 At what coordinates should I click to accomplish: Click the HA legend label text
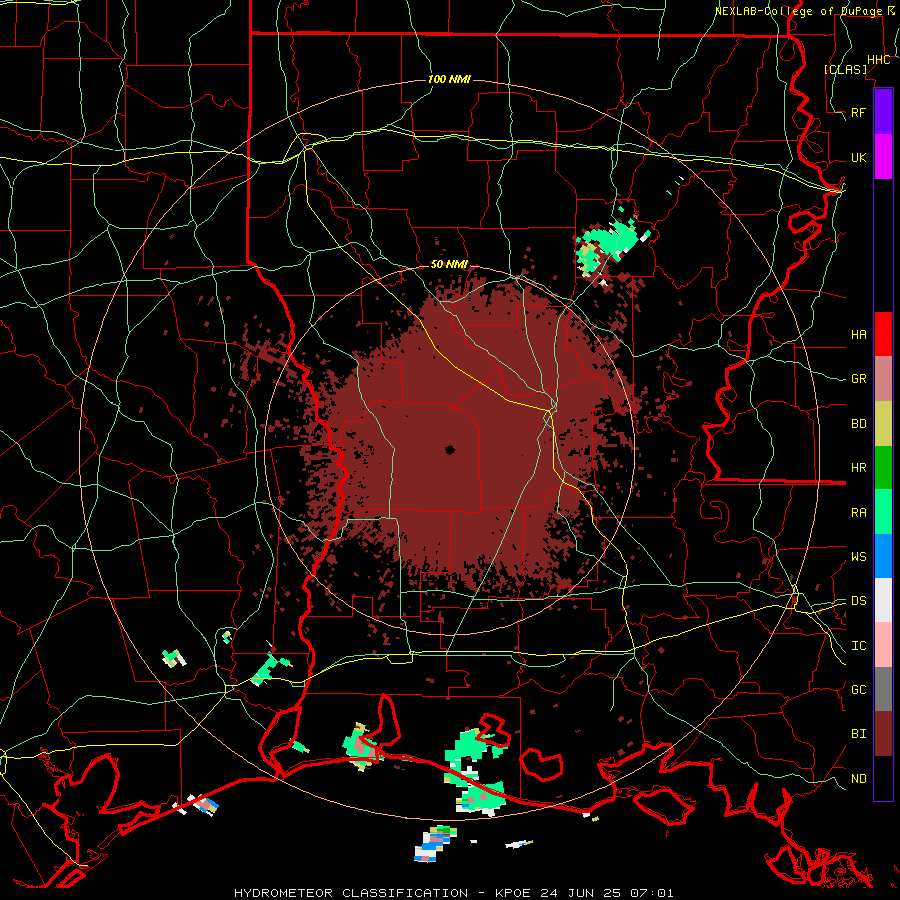point(859,334)
